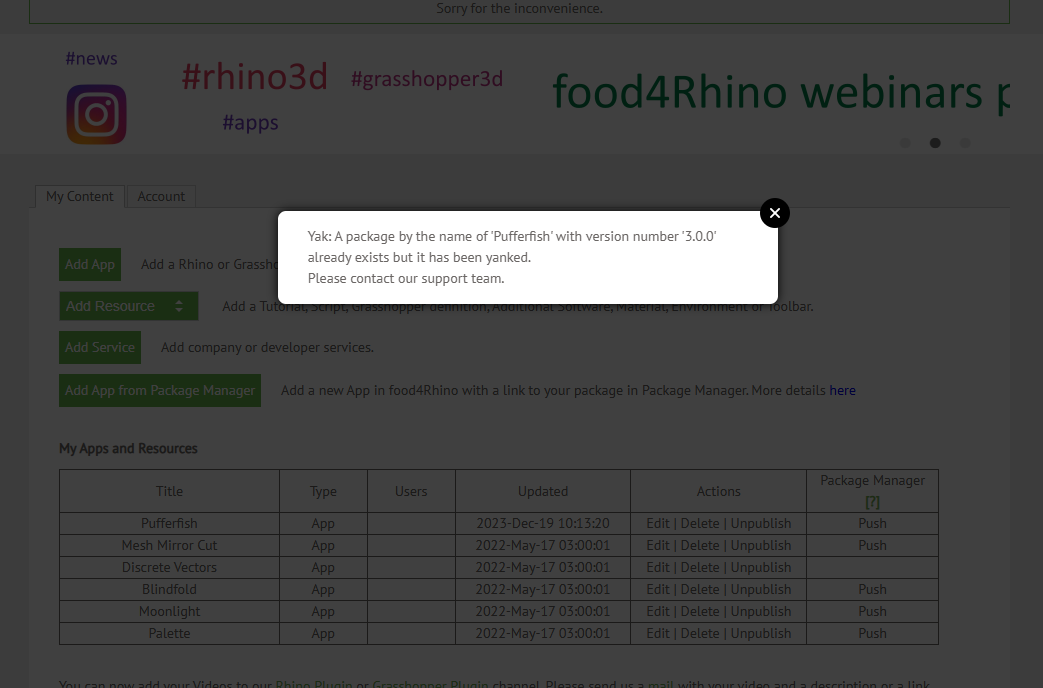The height and width of the screenshot is (688, 1043).
Task: Click the Add Service button
Action: [x=100, y=347]
